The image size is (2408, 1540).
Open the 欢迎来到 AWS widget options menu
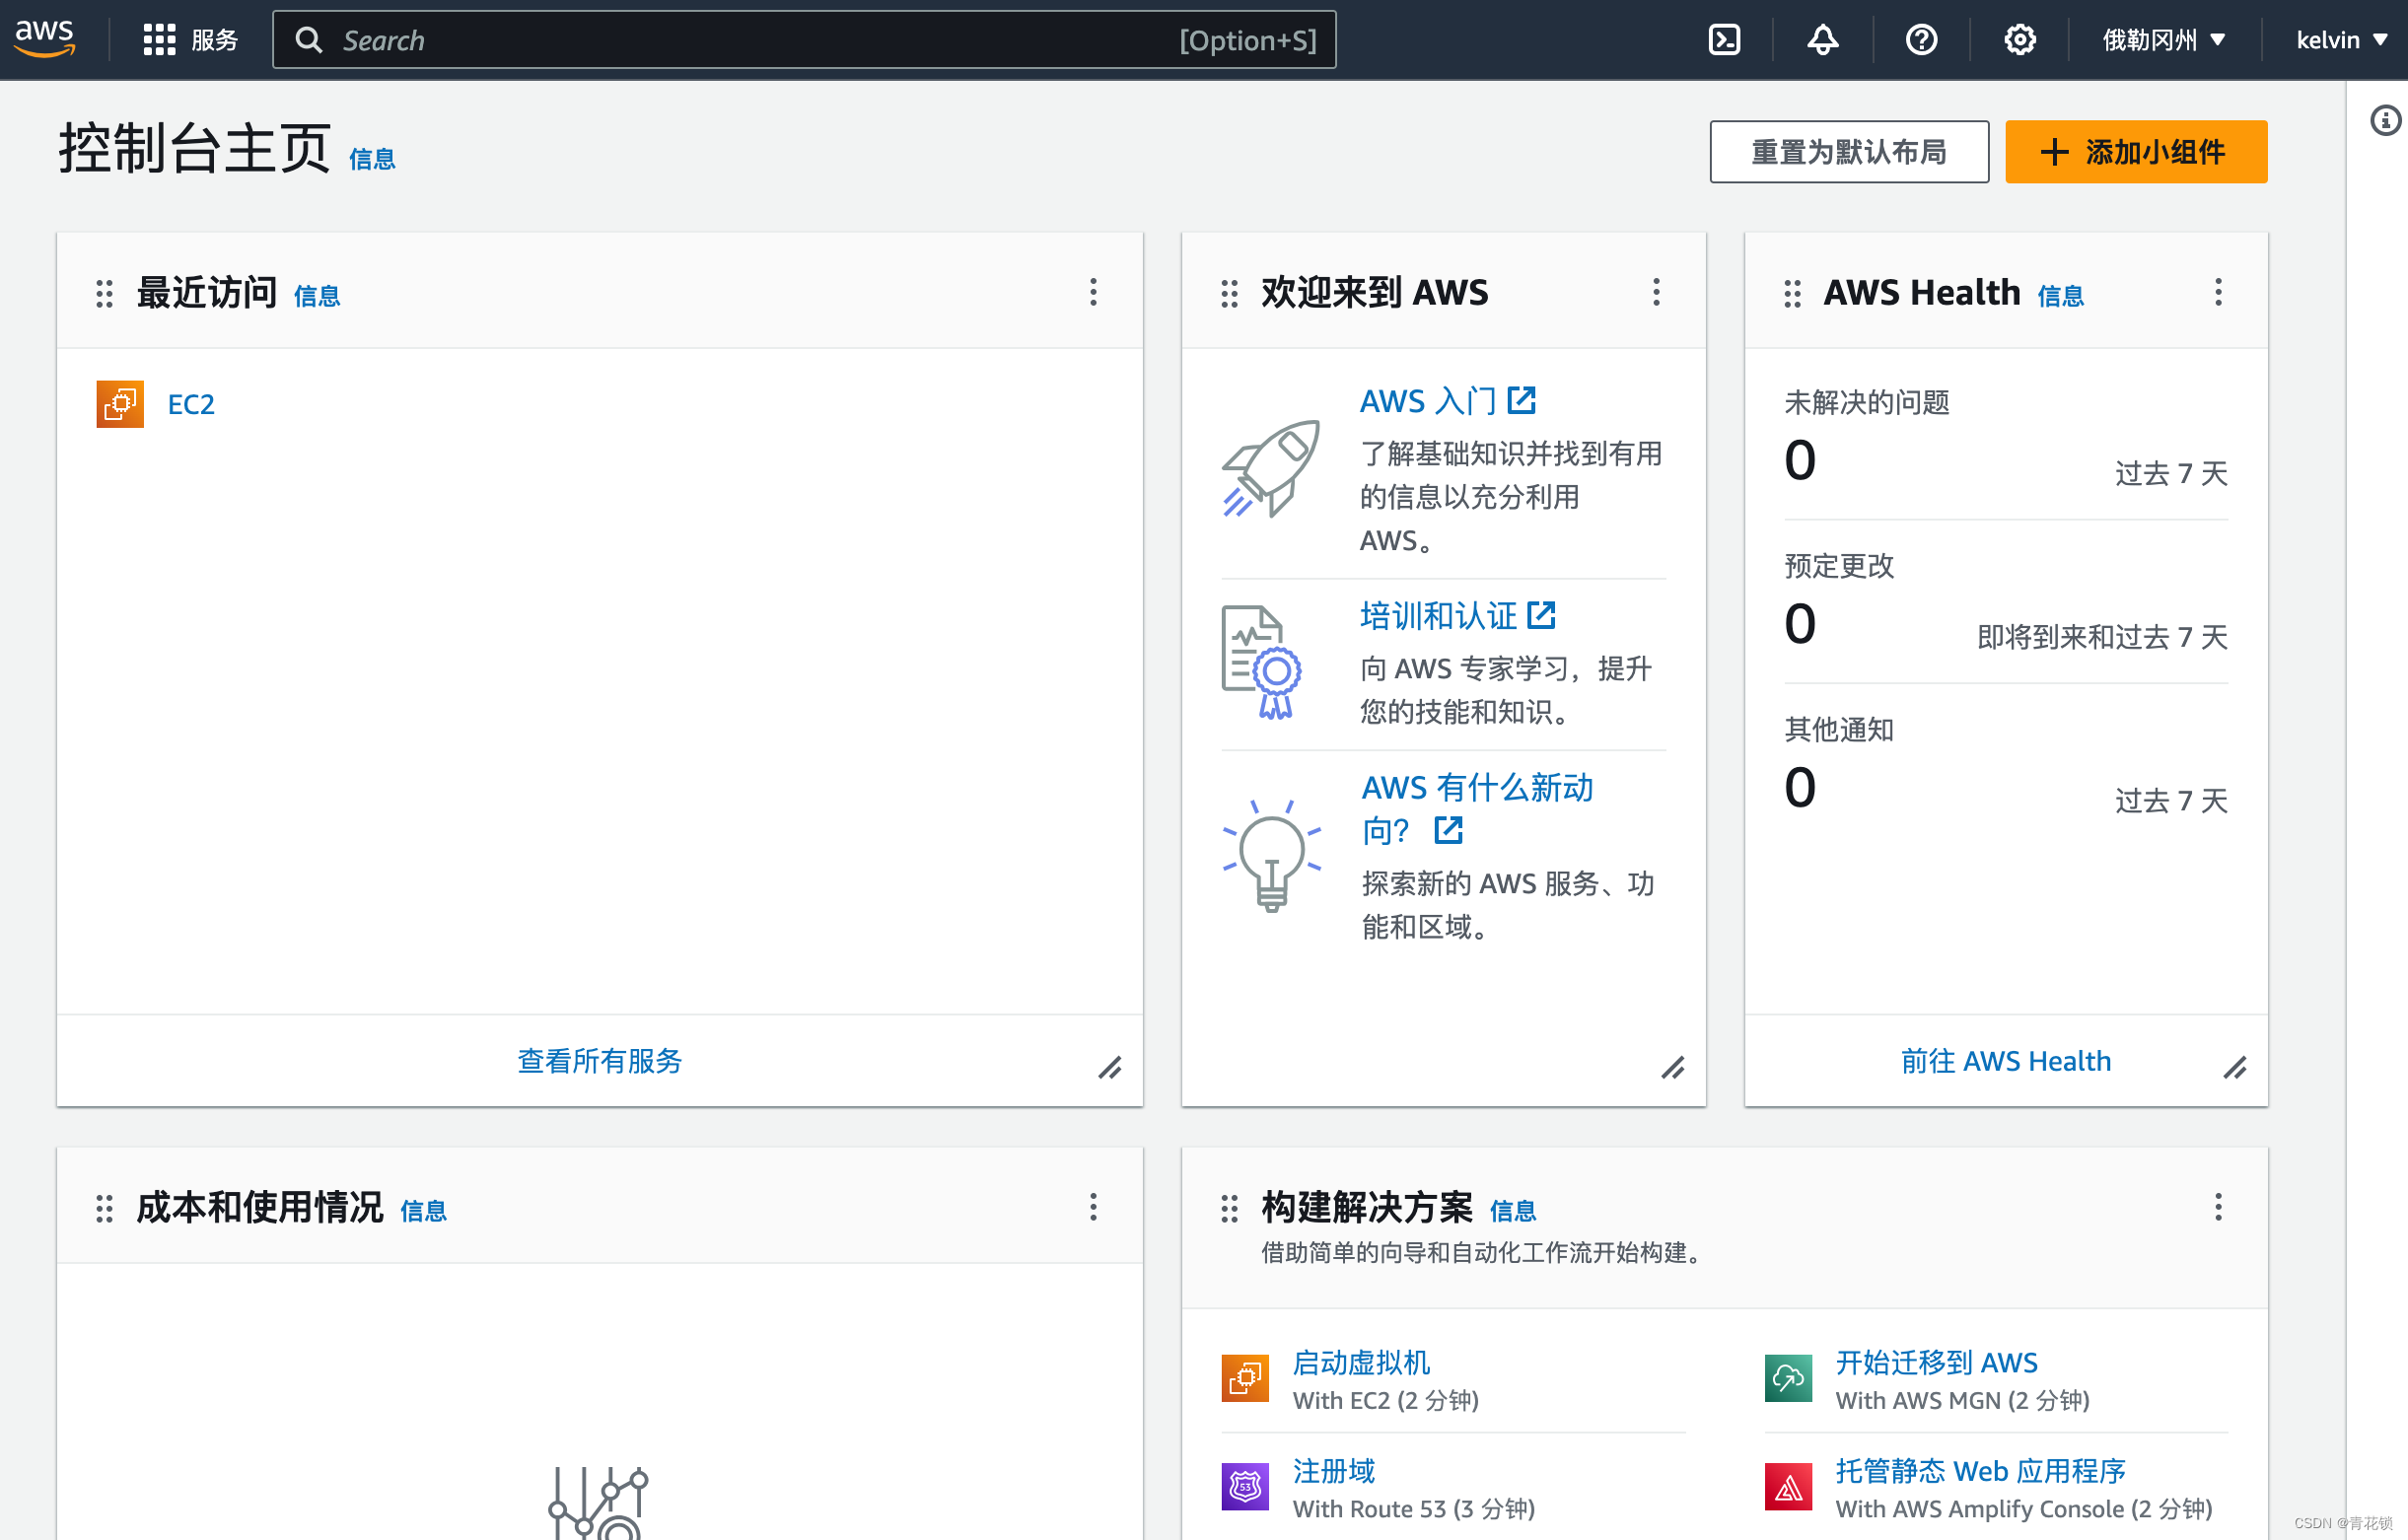click(1656, 292)
